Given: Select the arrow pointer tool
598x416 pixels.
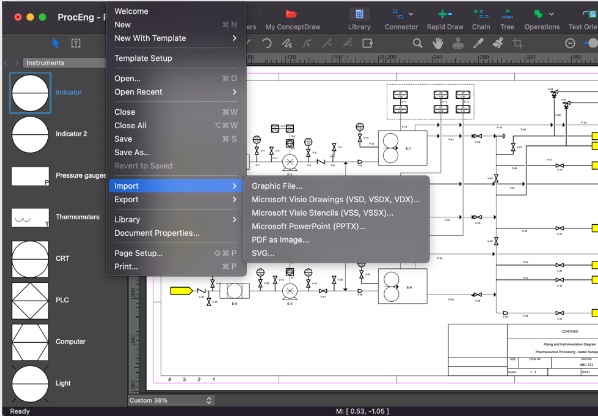Looking at the screenshot, I should (56, 43).
